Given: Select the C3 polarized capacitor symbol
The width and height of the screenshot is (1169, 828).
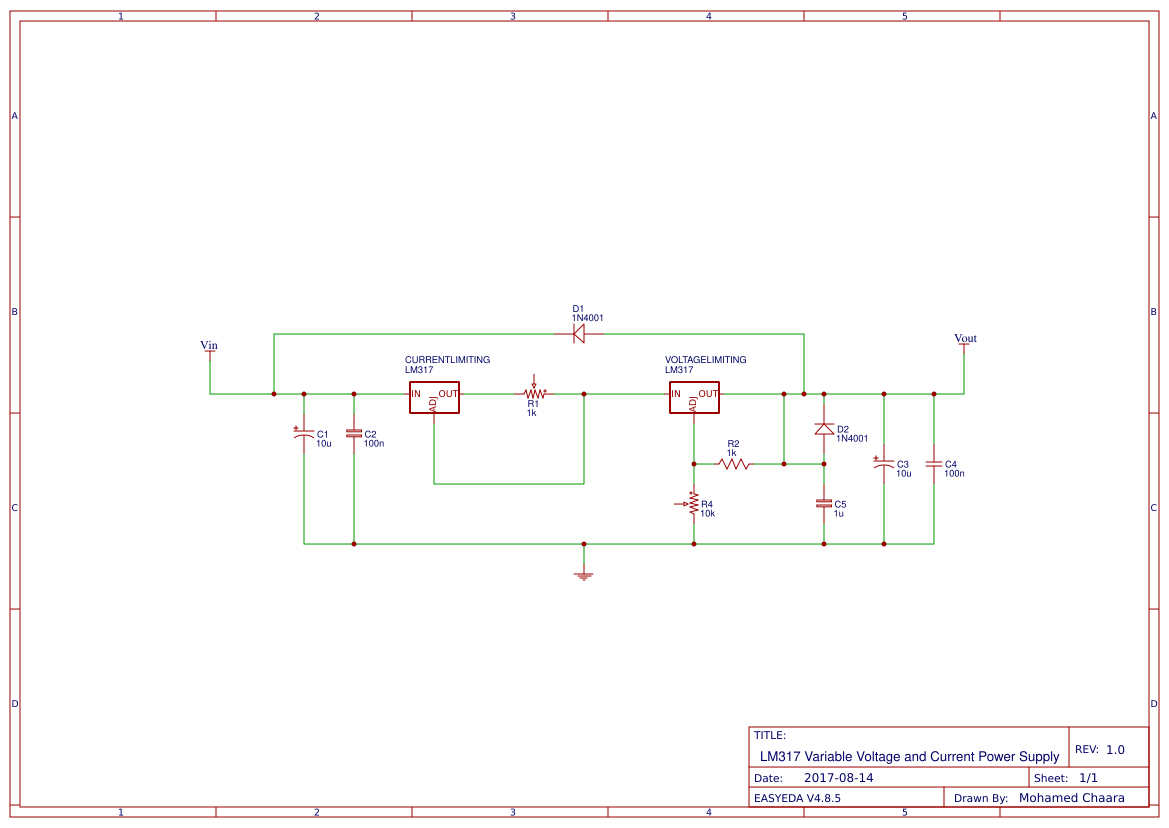Looking at the screenshot, I should [883, 463].
